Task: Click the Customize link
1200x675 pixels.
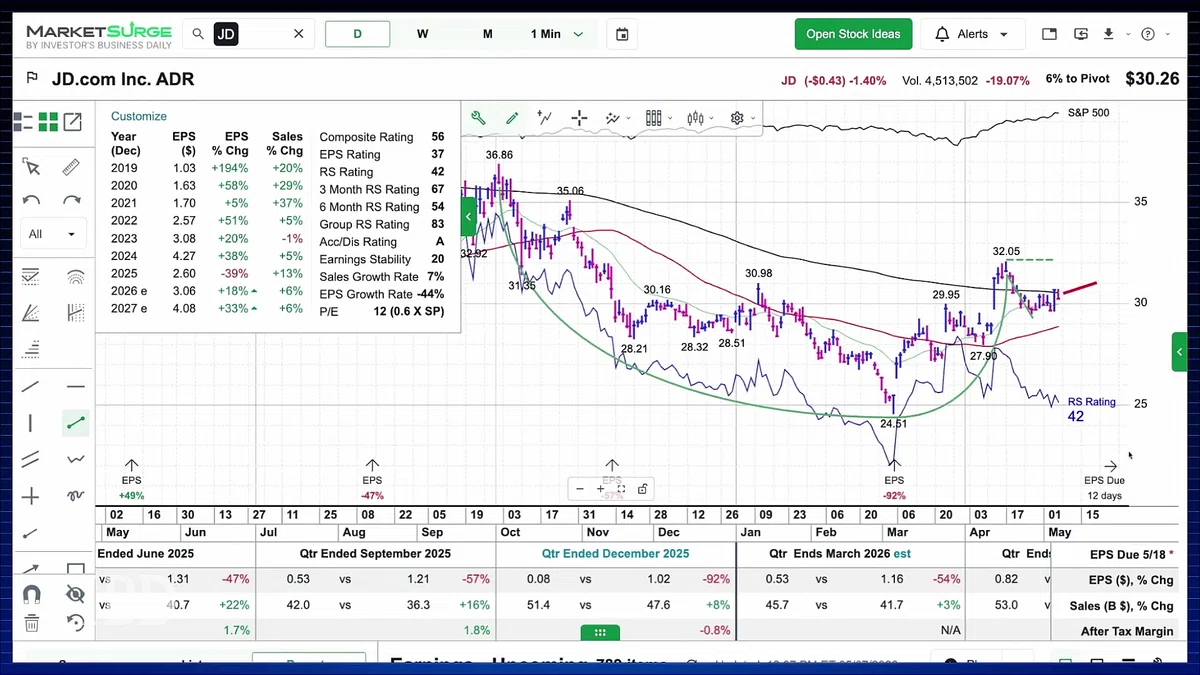Action: (x=139, y=116)
